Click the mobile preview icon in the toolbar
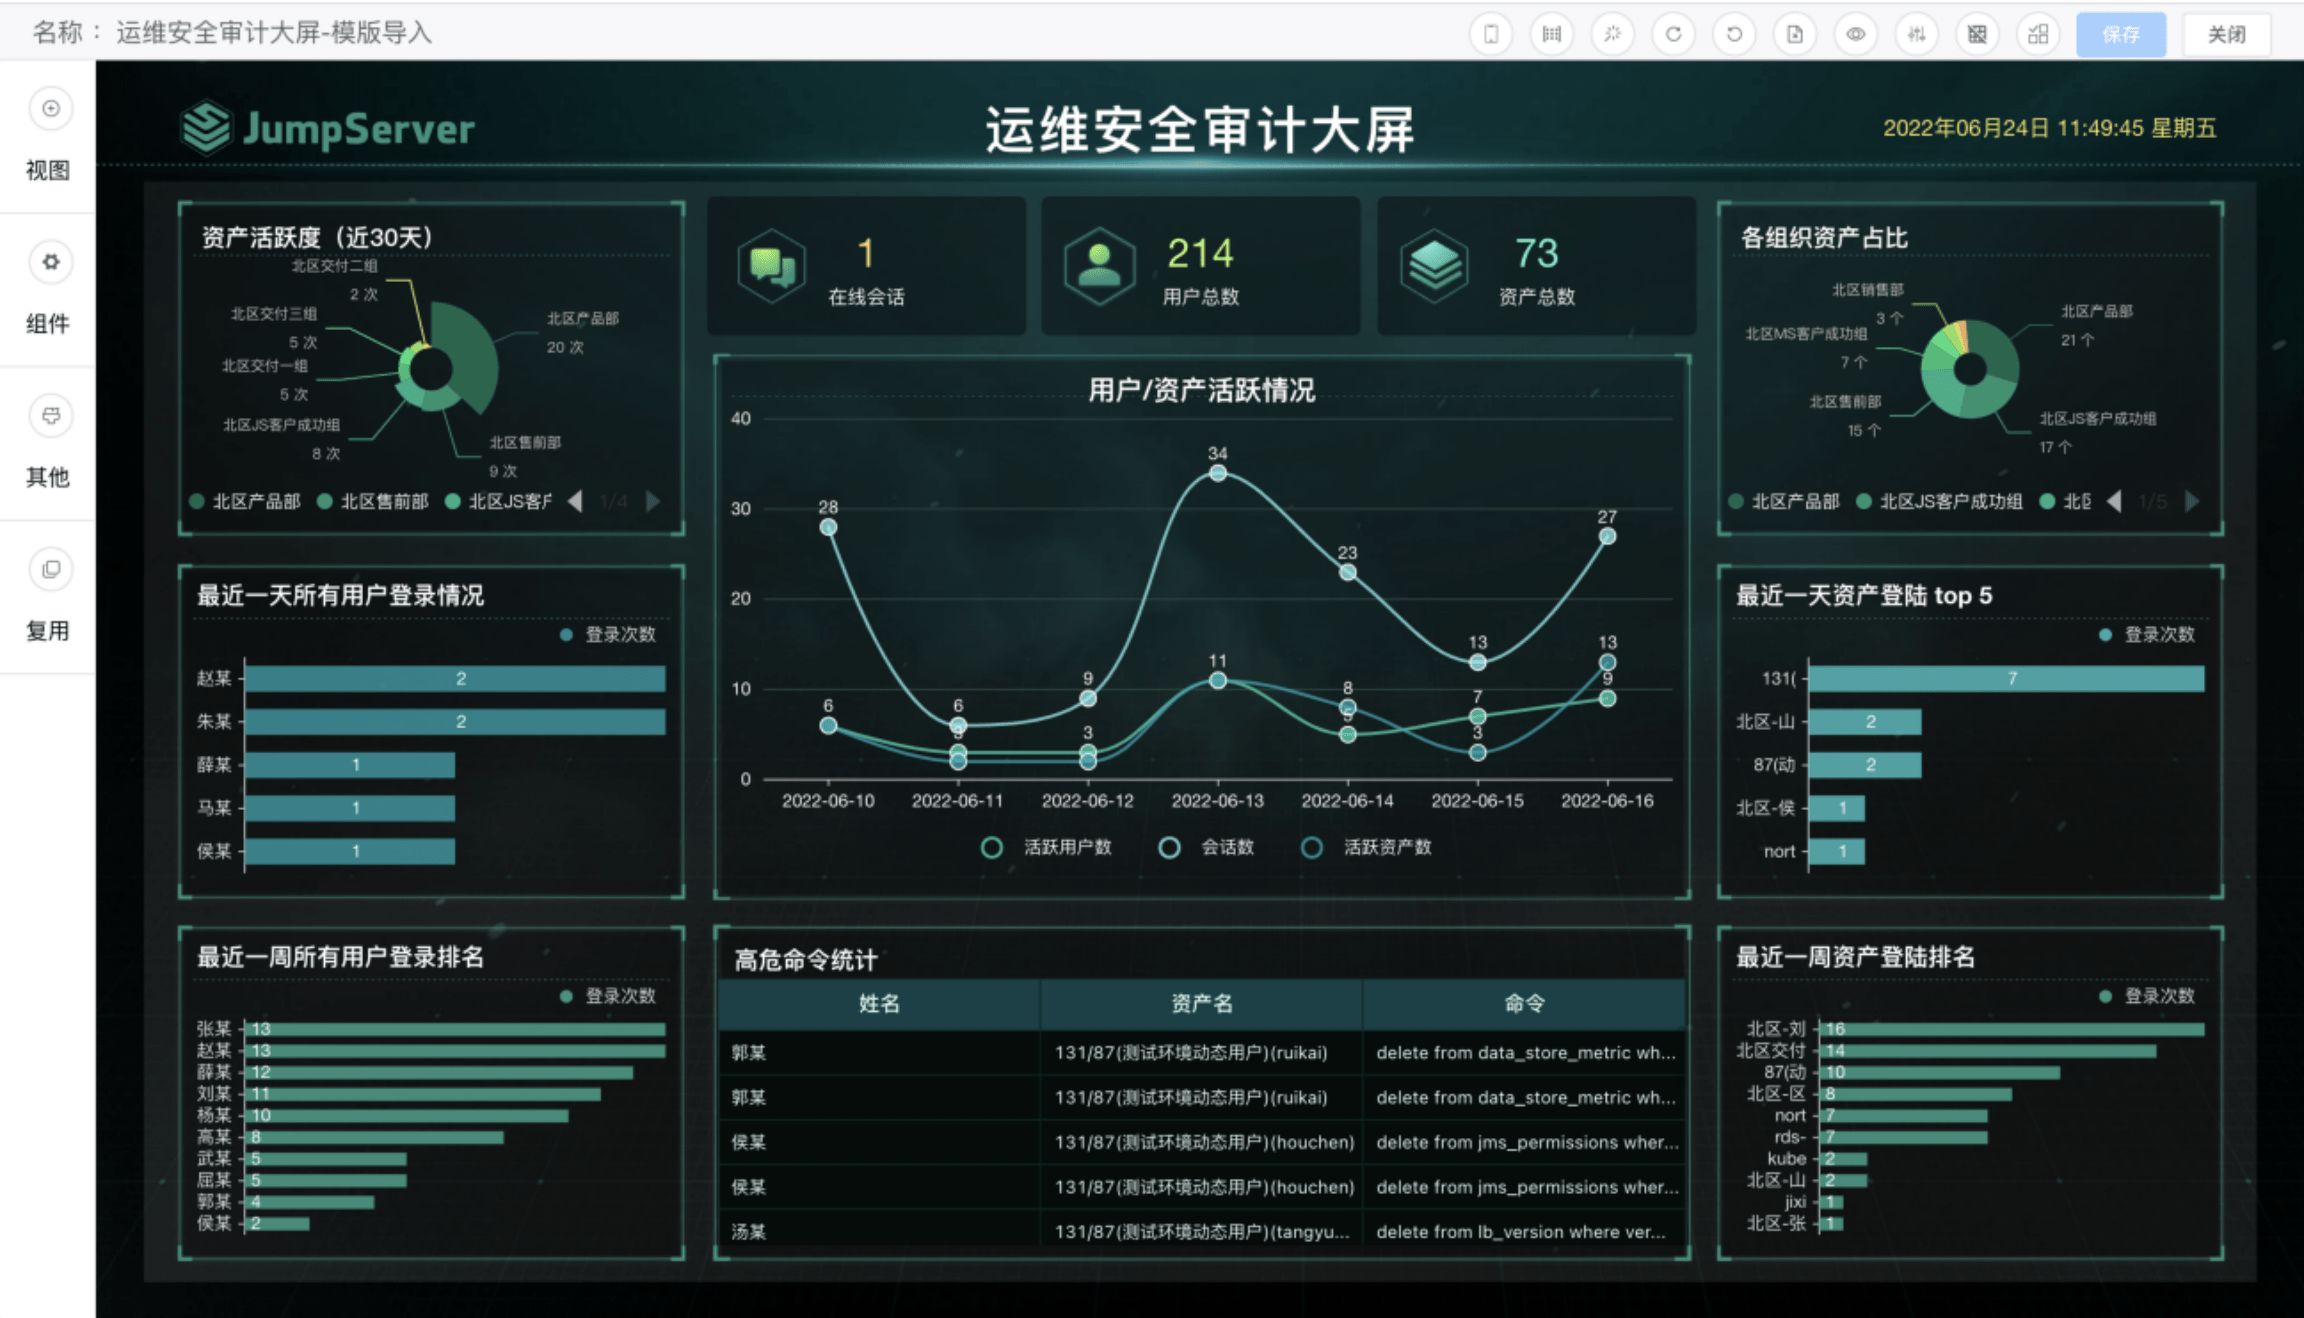The height and width of the screenshot is (1318, 2304). pos(1490,33)
